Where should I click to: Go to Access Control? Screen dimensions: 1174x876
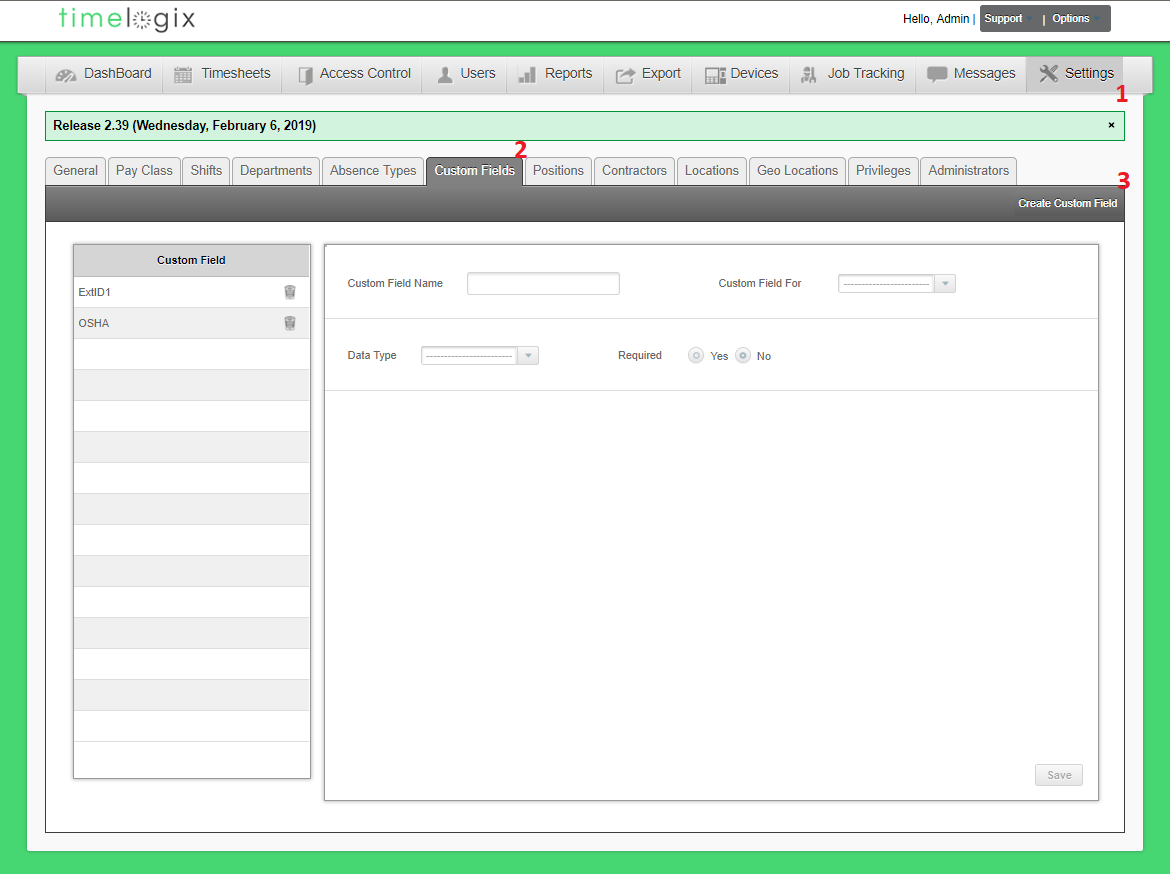[x=353, y=74]
